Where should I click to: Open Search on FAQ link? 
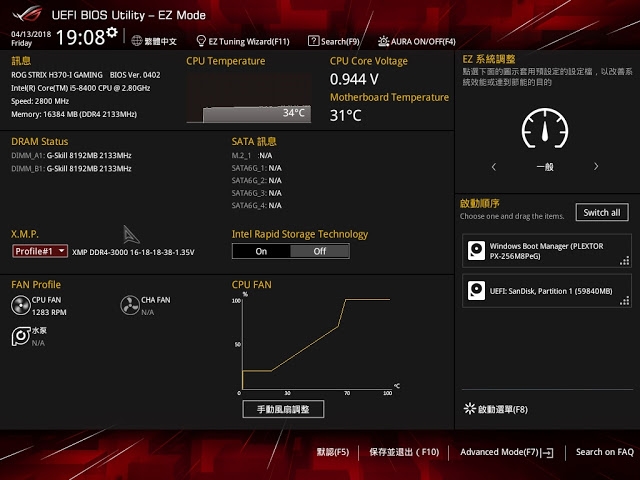(604, 452)
